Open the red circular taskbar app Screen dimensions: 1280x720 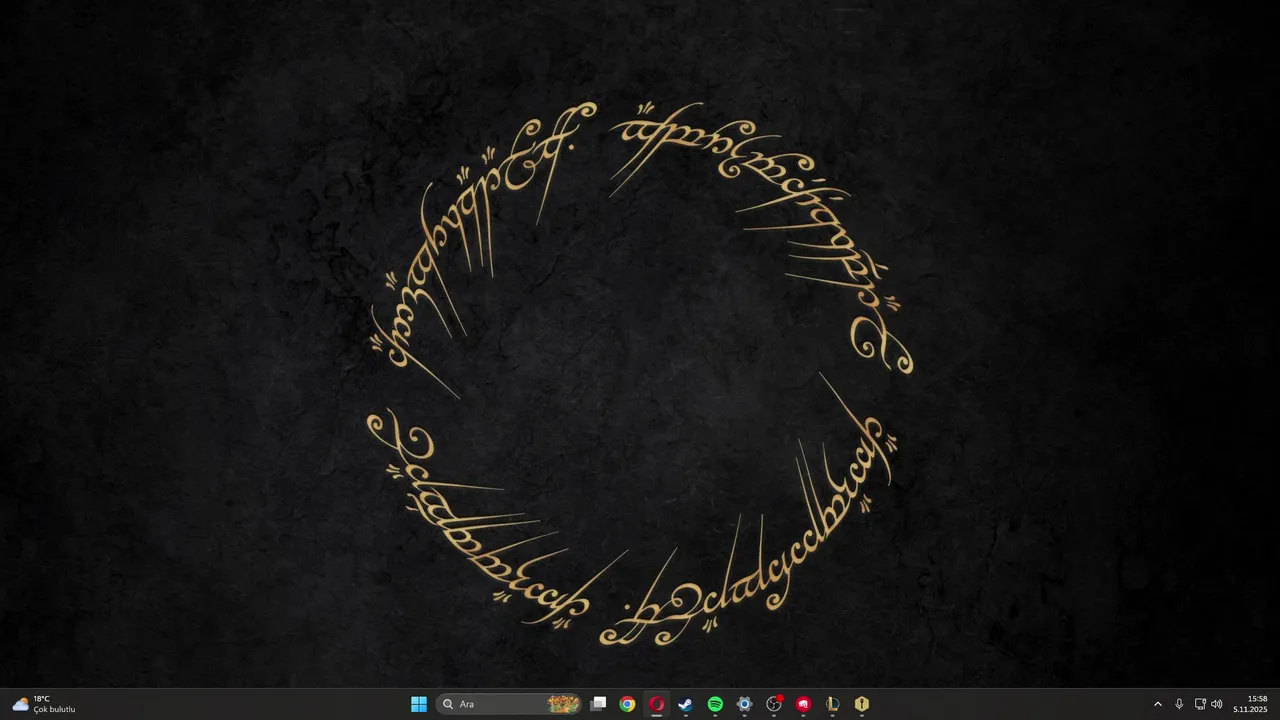click(x=803, y=704)
